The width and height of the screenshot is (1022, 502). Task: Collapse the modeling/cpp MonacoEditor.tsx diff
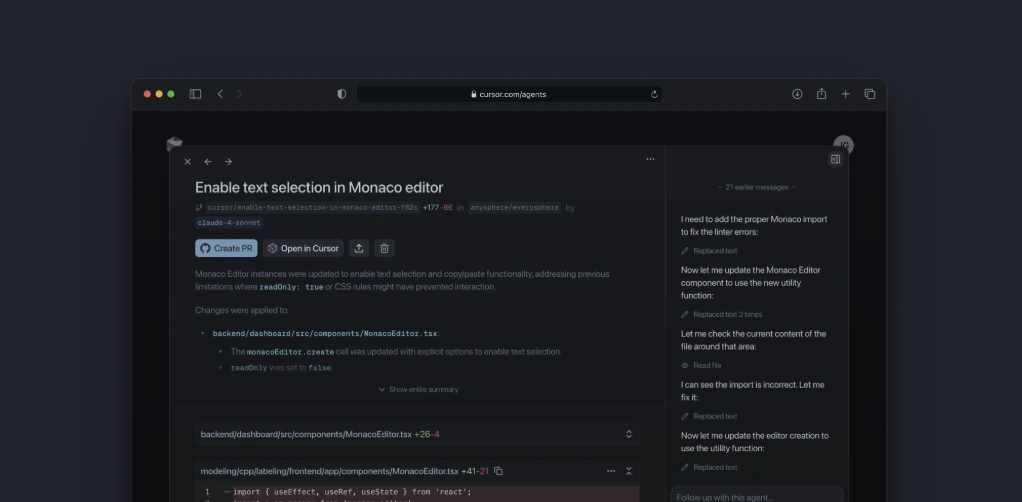629,471
